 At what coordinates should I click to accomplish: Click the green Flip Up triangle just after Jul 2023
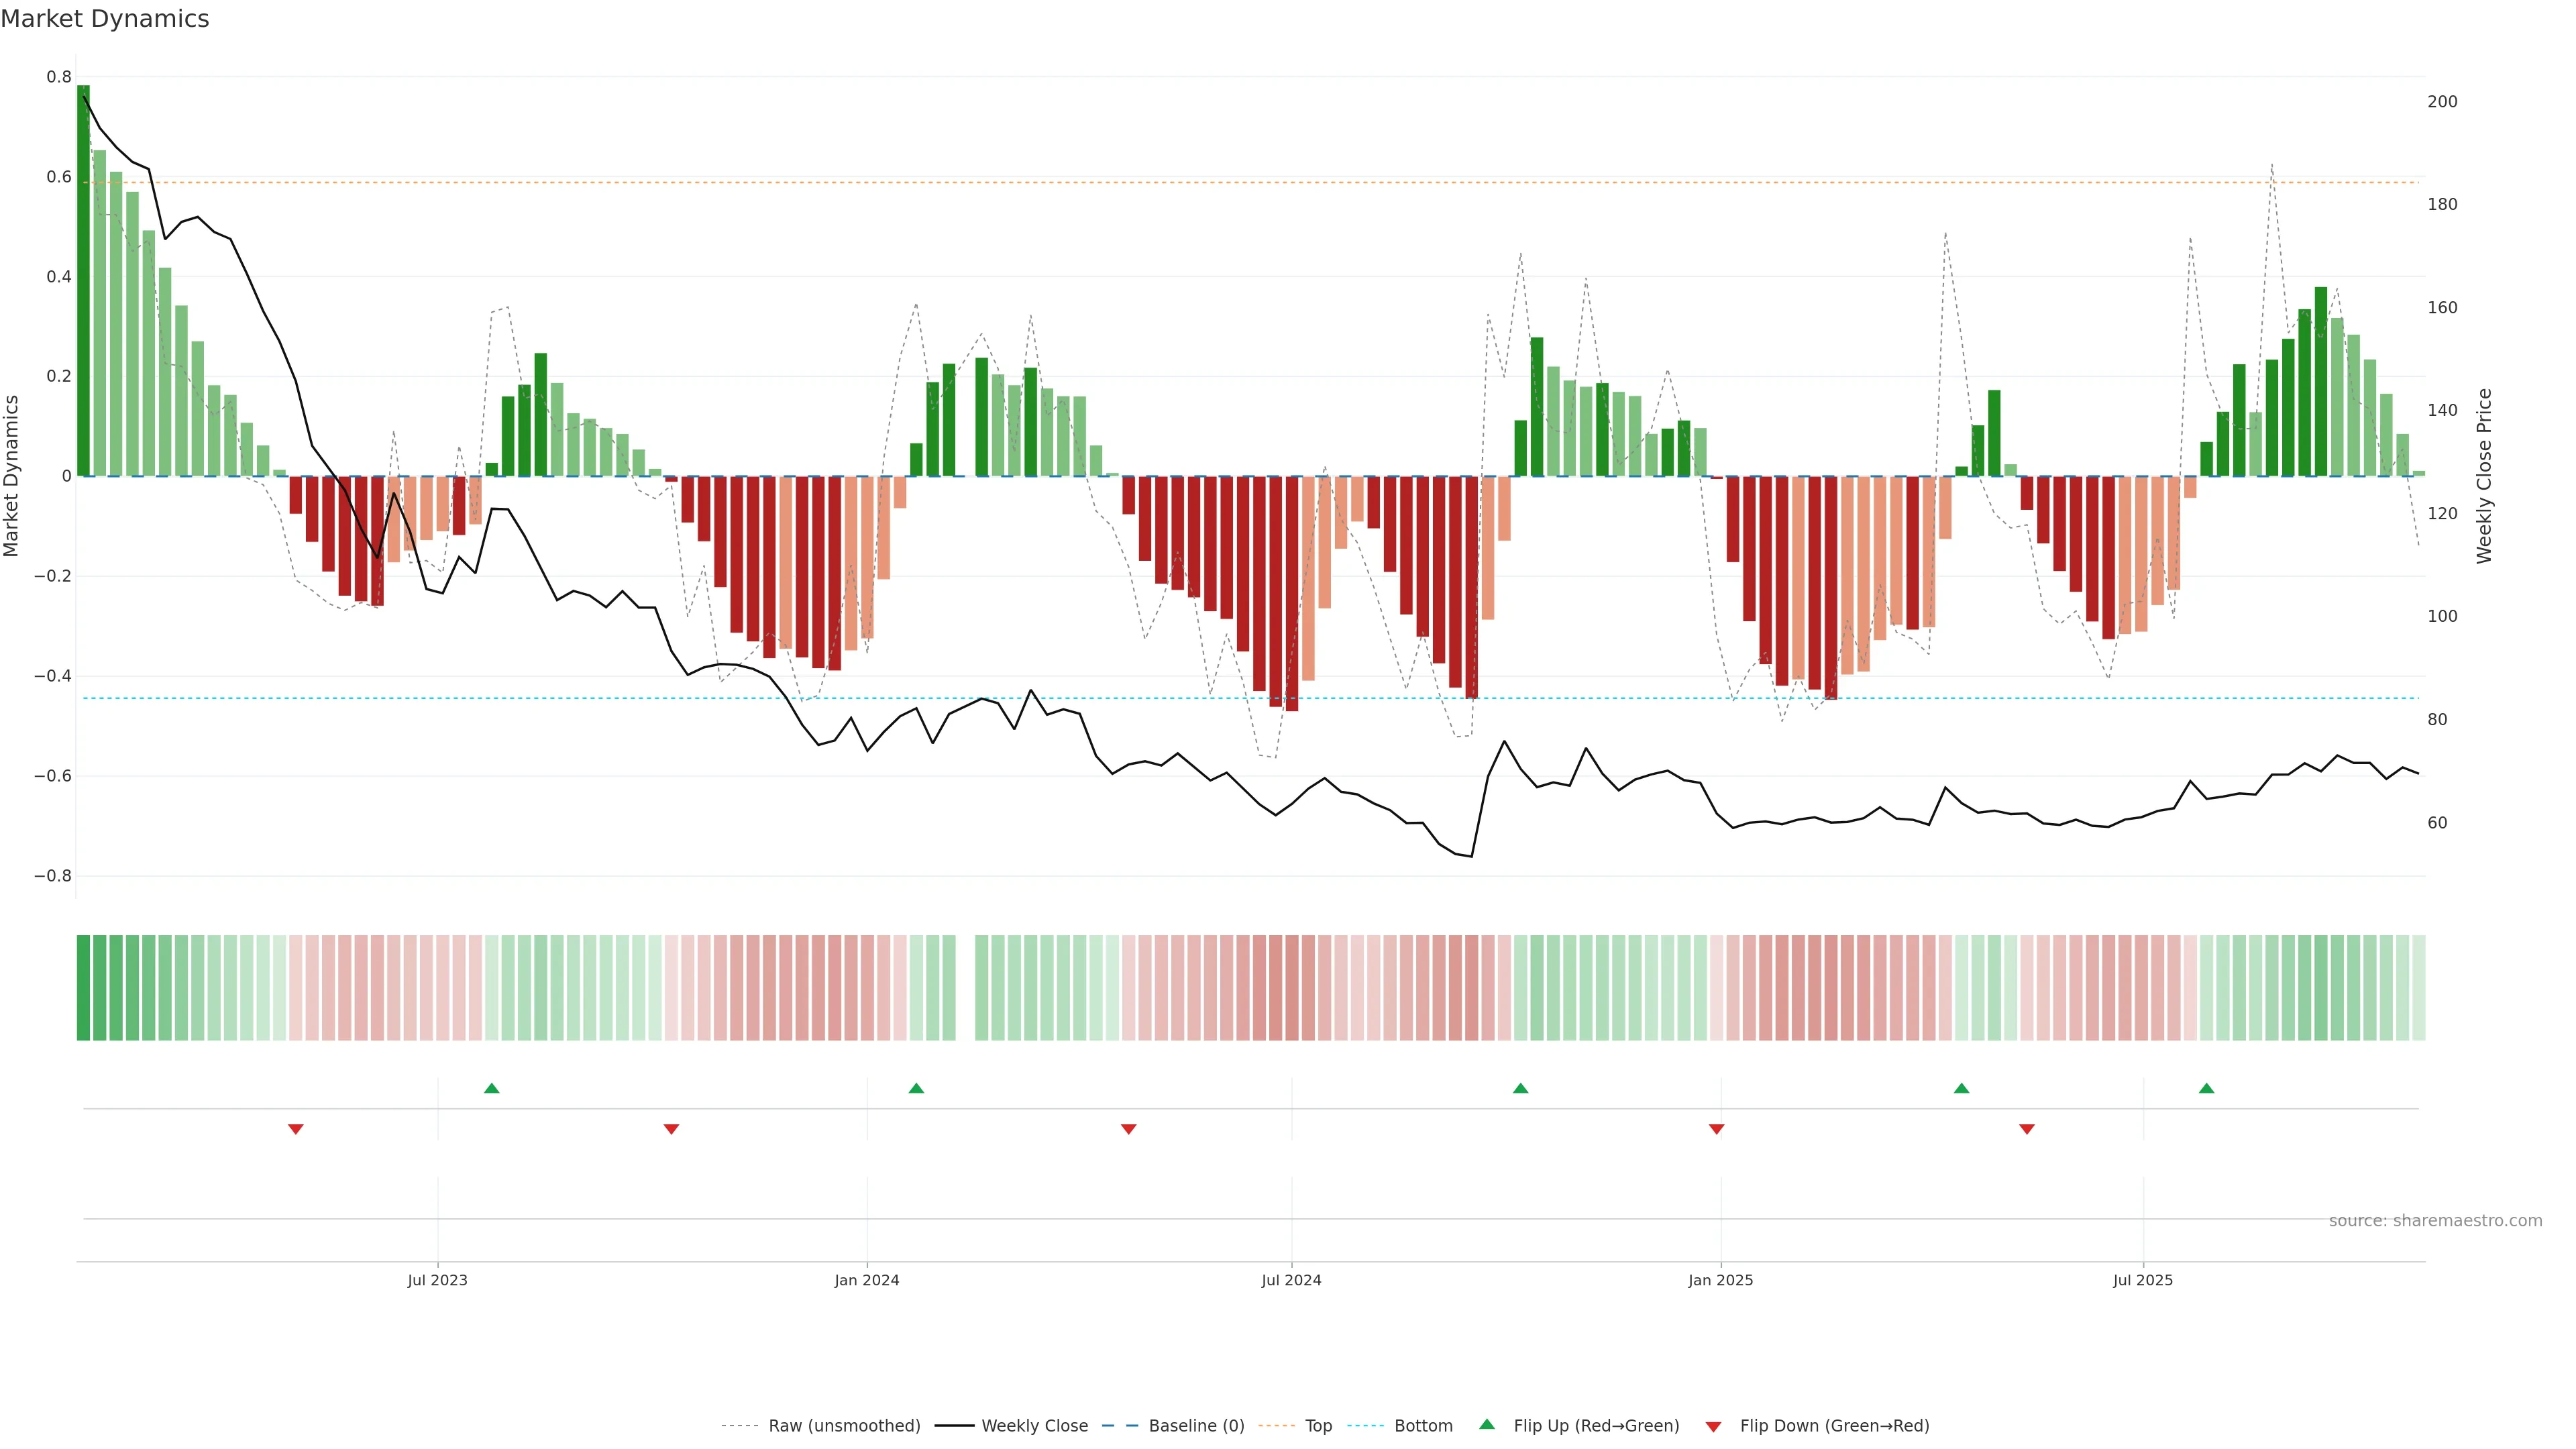click(491, 1088)
